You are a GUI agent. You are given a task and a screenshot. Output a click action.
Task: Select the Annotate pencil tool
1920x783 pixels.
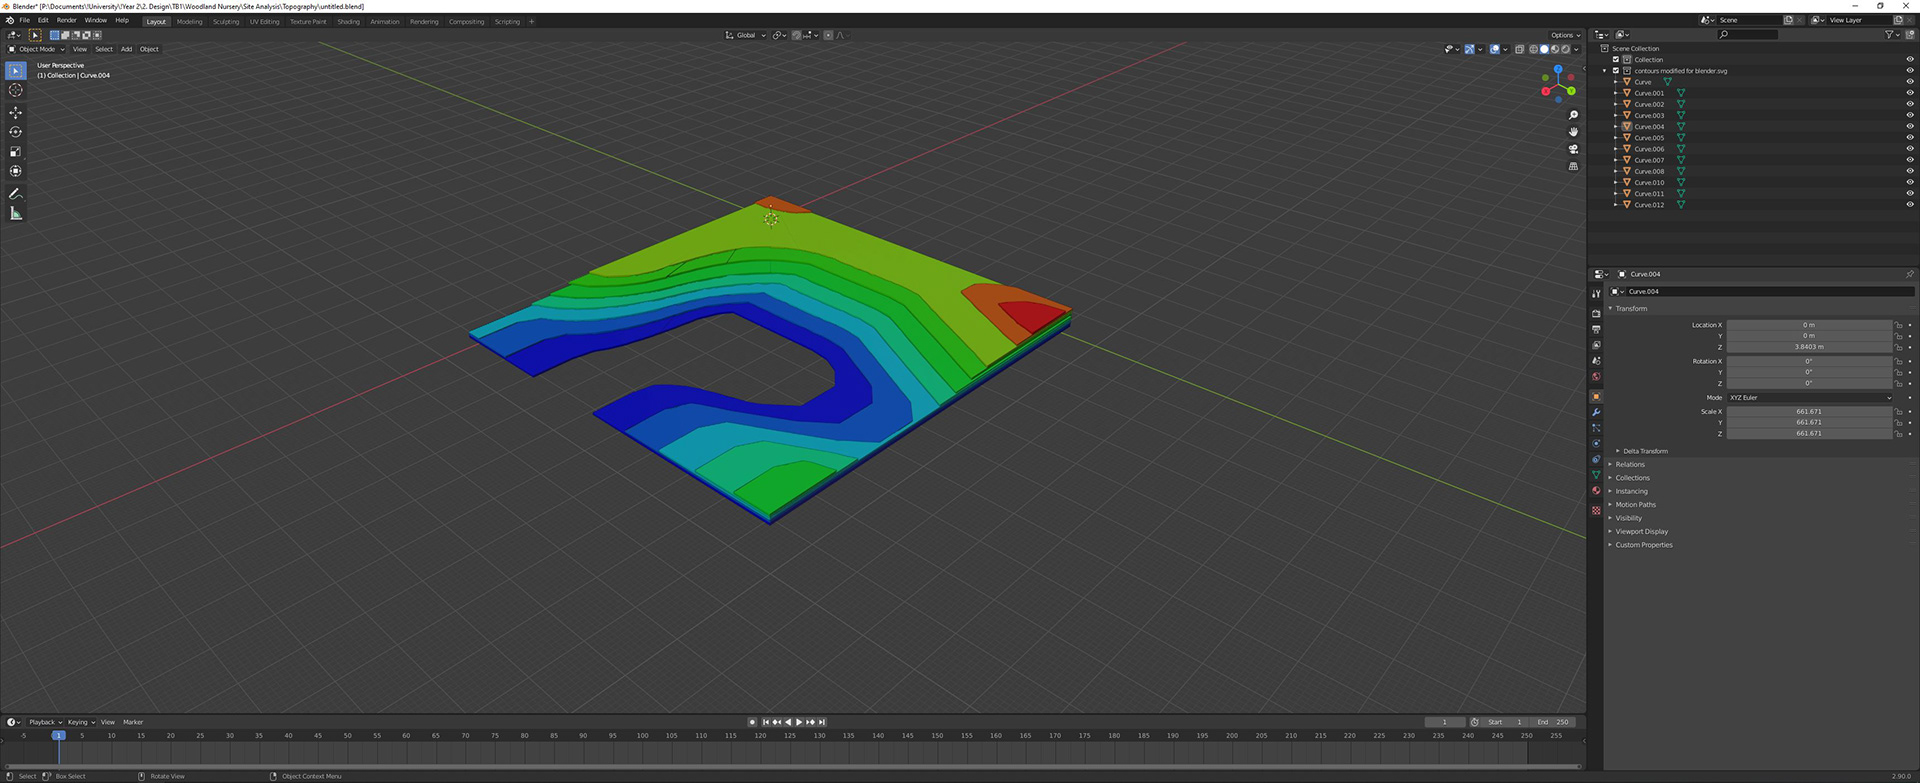pyautogui.click(x=16, y=193)
